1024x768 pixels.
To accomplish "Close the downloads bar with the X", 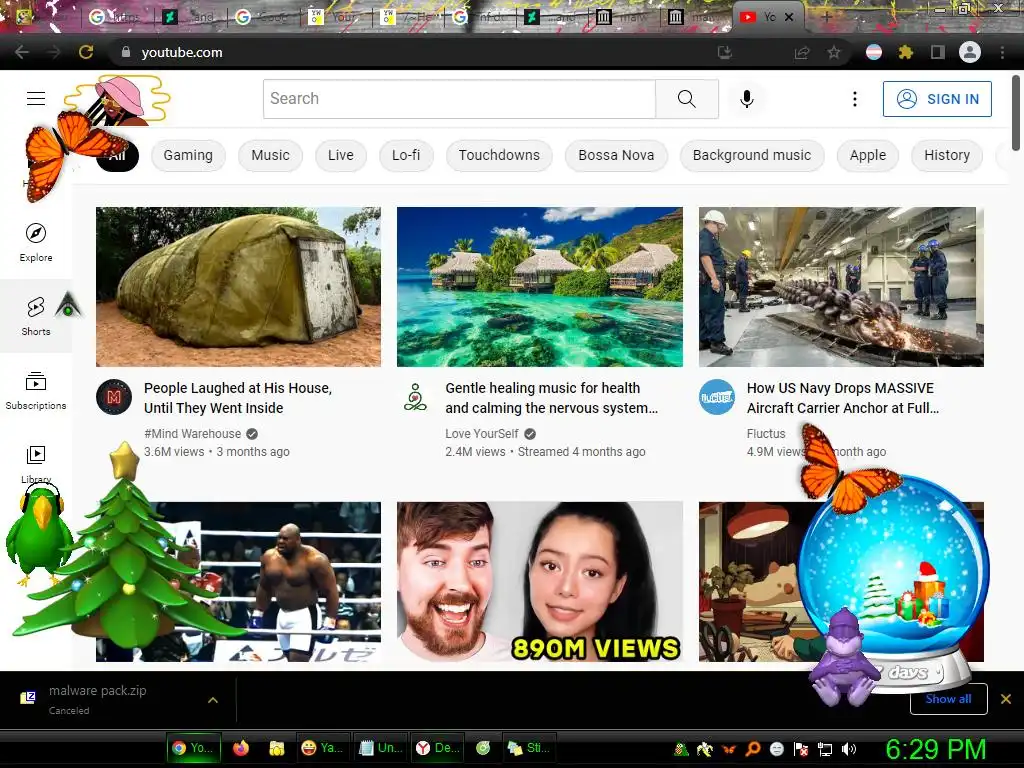I will point(1006,699).
